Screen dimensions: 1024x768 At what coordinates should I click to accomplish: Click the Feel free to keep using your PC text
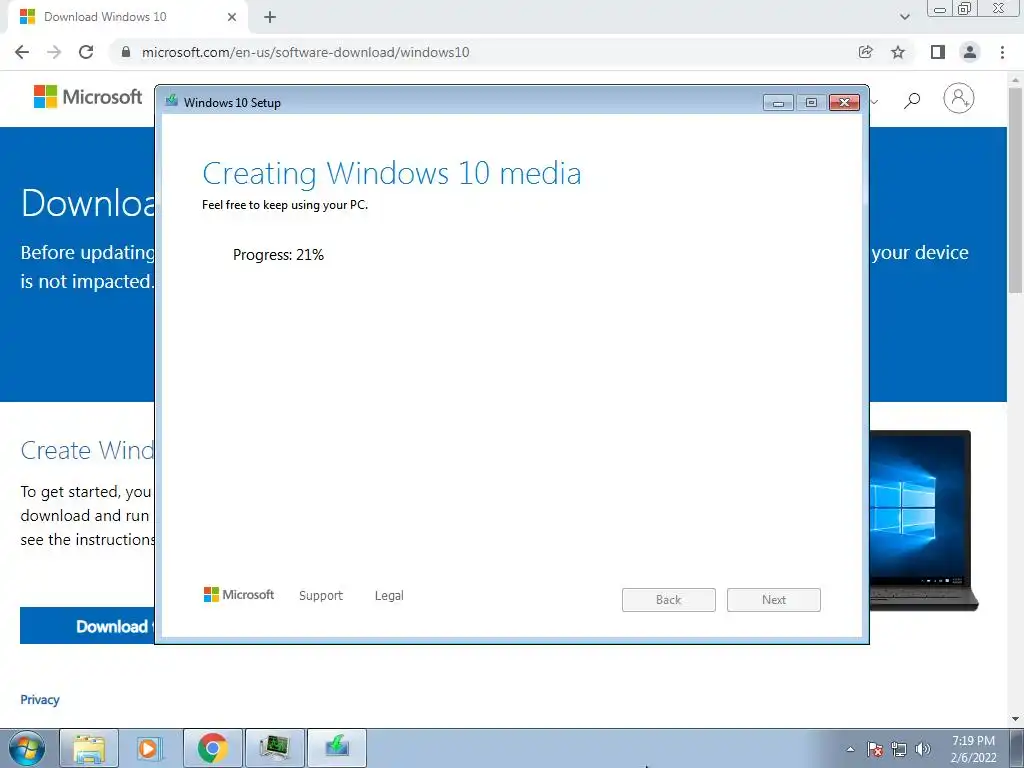coord(285,205)
